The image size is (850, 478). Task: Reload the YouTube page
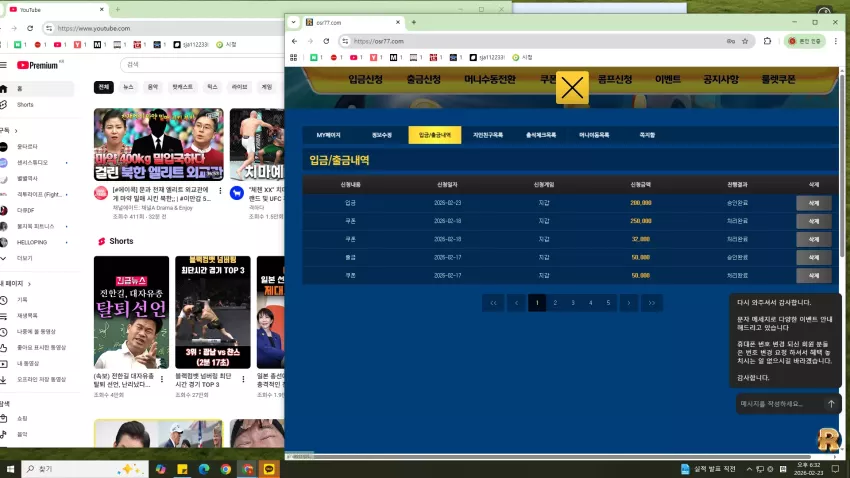[30, 28]
